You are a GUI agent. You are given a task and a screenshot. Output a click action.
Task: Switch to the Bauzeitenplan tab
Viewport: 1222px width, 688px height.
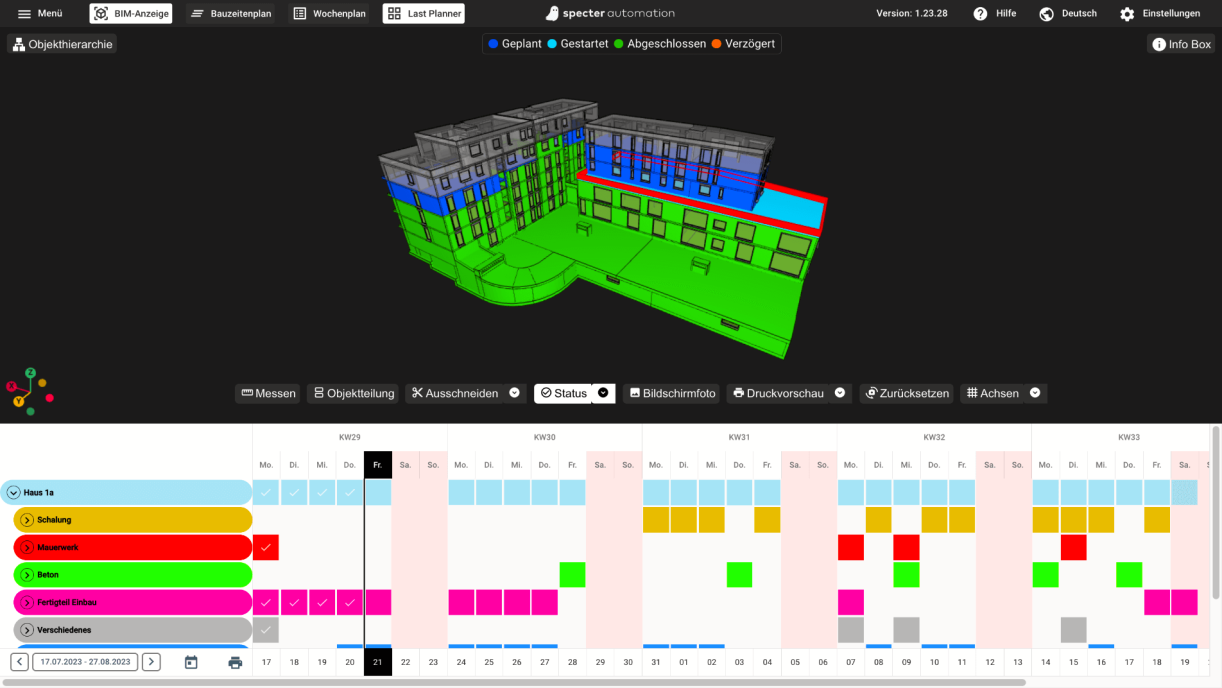tap(230, 14)
